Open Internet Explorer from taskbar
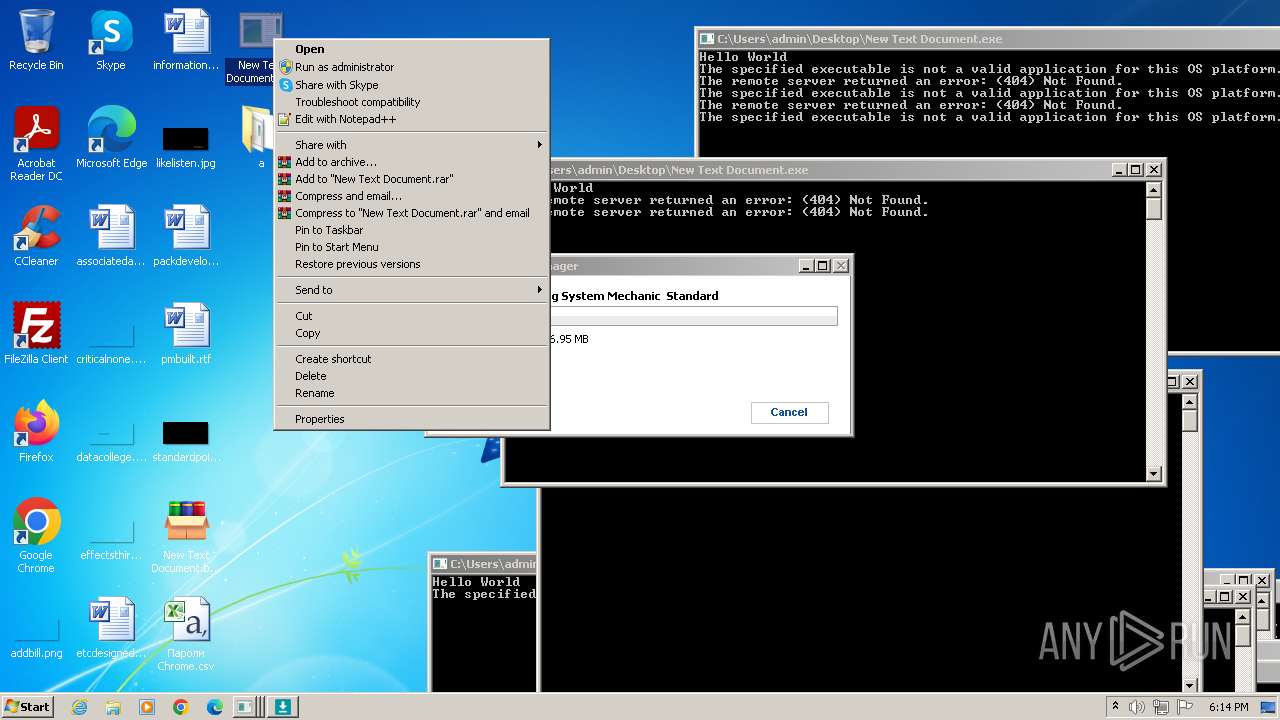Screen dimensions: 1280x720 pyautogui.click(x=79, y=707)
